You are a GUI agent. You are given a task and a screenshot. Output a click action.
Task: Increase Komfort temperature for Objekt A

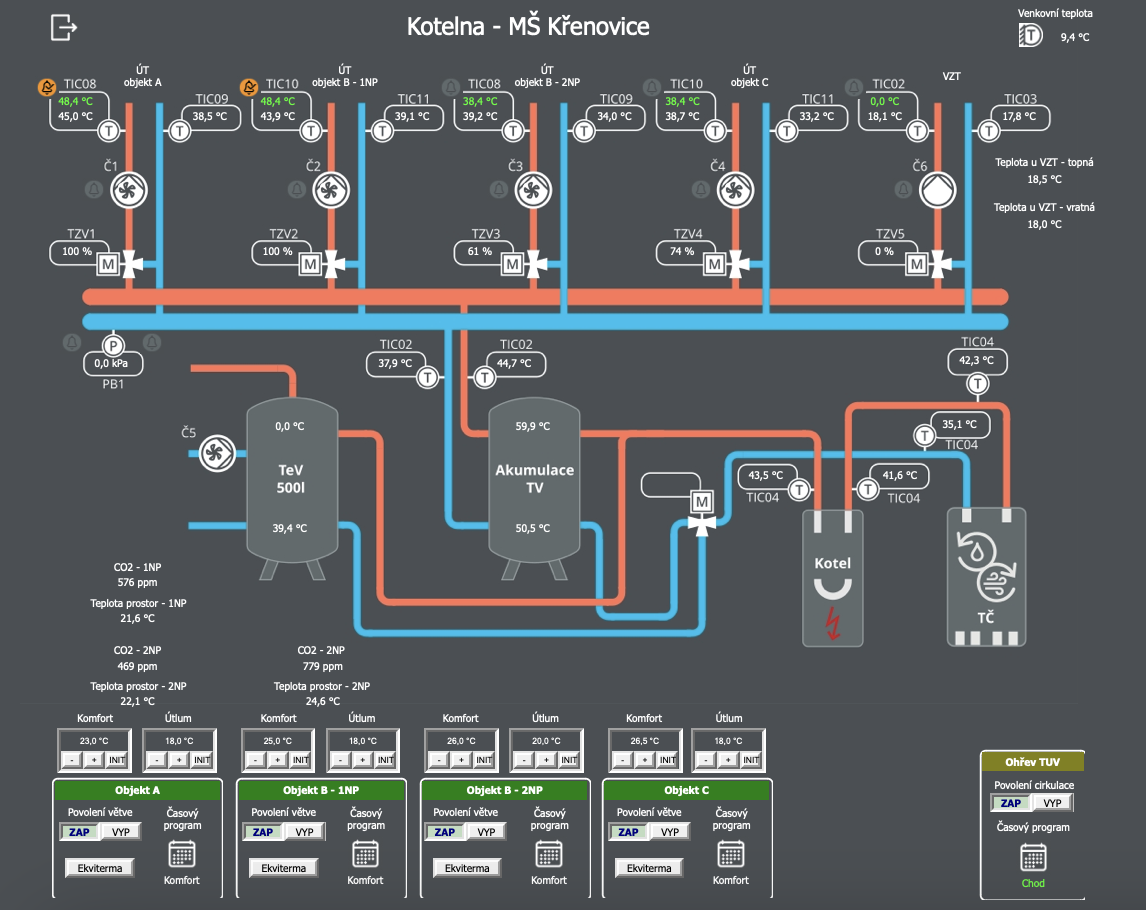94,760
